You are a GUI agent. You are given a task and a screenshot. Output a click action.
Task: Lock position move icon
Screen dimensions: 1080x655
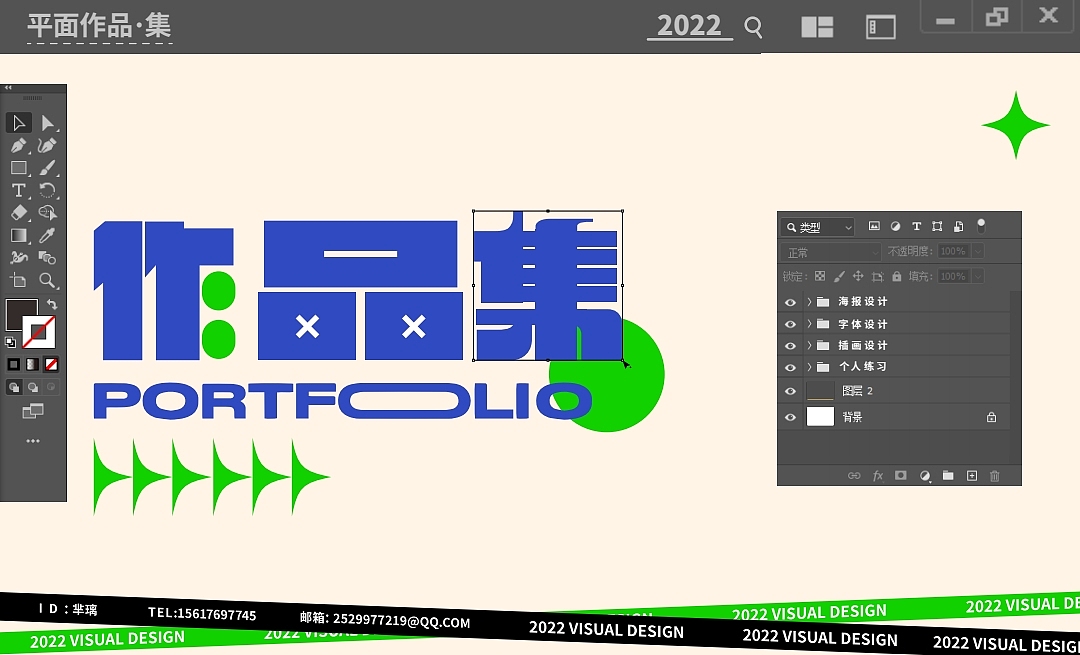coord(858,276)
